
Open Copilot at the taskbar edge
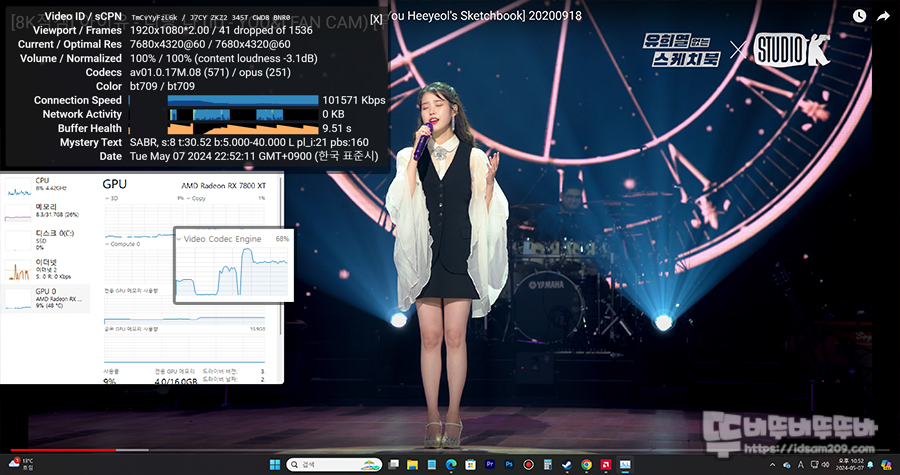pos(887,464)
